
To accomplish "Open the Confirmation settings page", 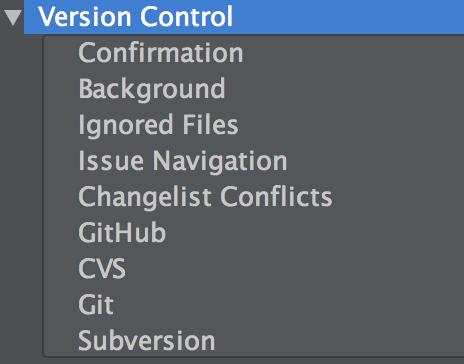I will point(161,53).
